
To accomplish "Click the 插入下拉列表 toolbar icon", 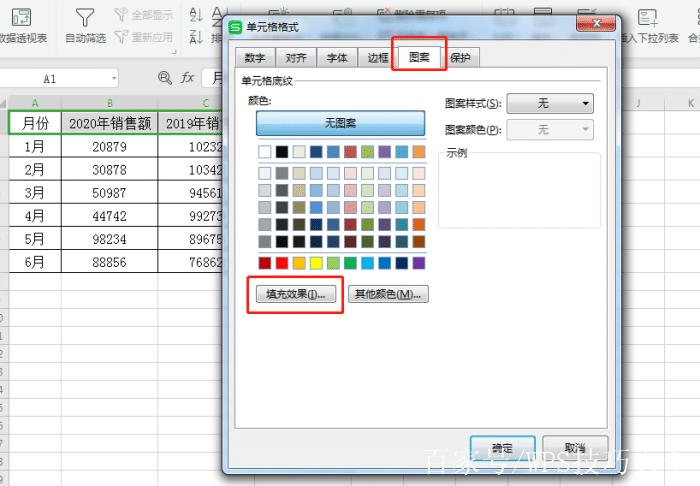I will 647,18.
